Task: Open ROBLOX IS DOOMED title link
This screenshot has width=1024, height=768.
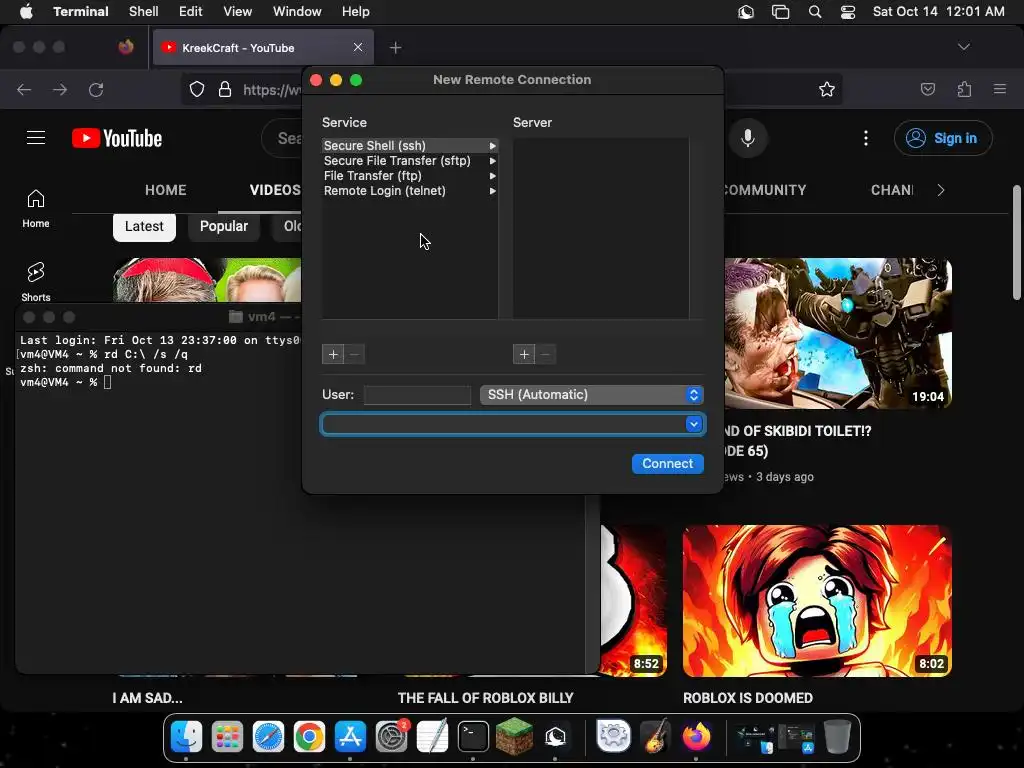Action: click(x=748, y=698)
